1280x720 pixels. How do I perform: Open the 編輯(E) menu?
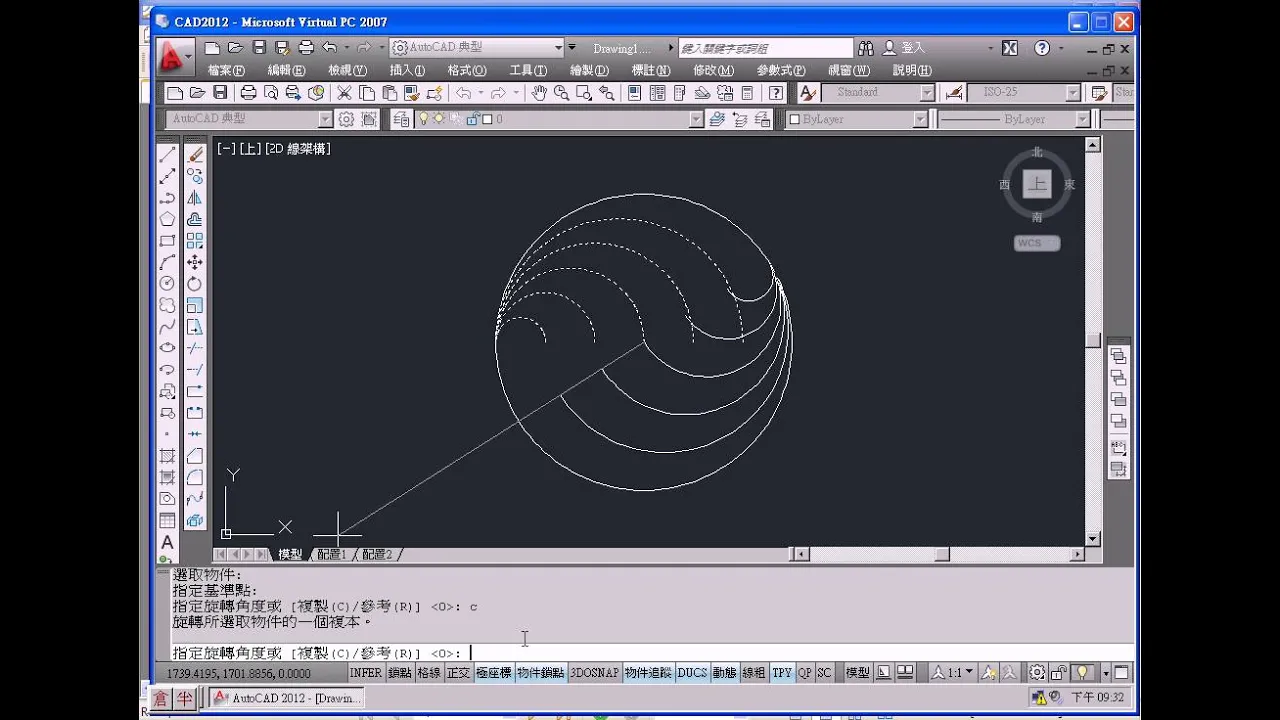coord(286,71)
